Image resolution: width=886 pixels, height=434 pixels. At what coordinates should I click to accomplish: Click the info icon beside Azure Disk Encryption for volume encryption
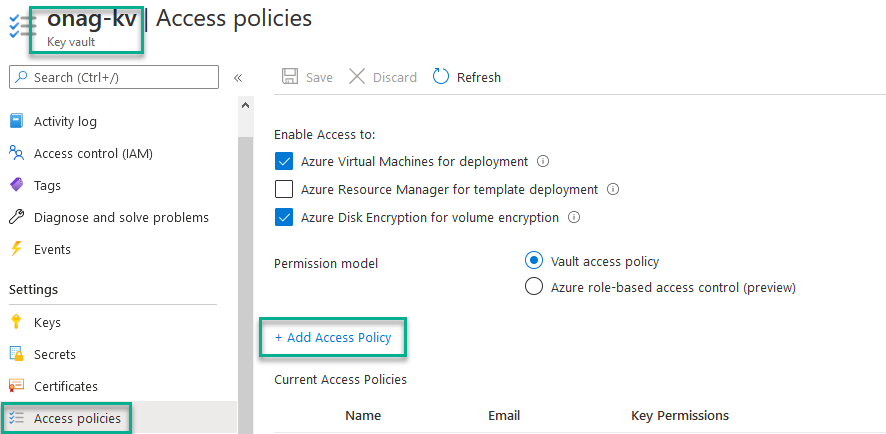pos(574,217)
